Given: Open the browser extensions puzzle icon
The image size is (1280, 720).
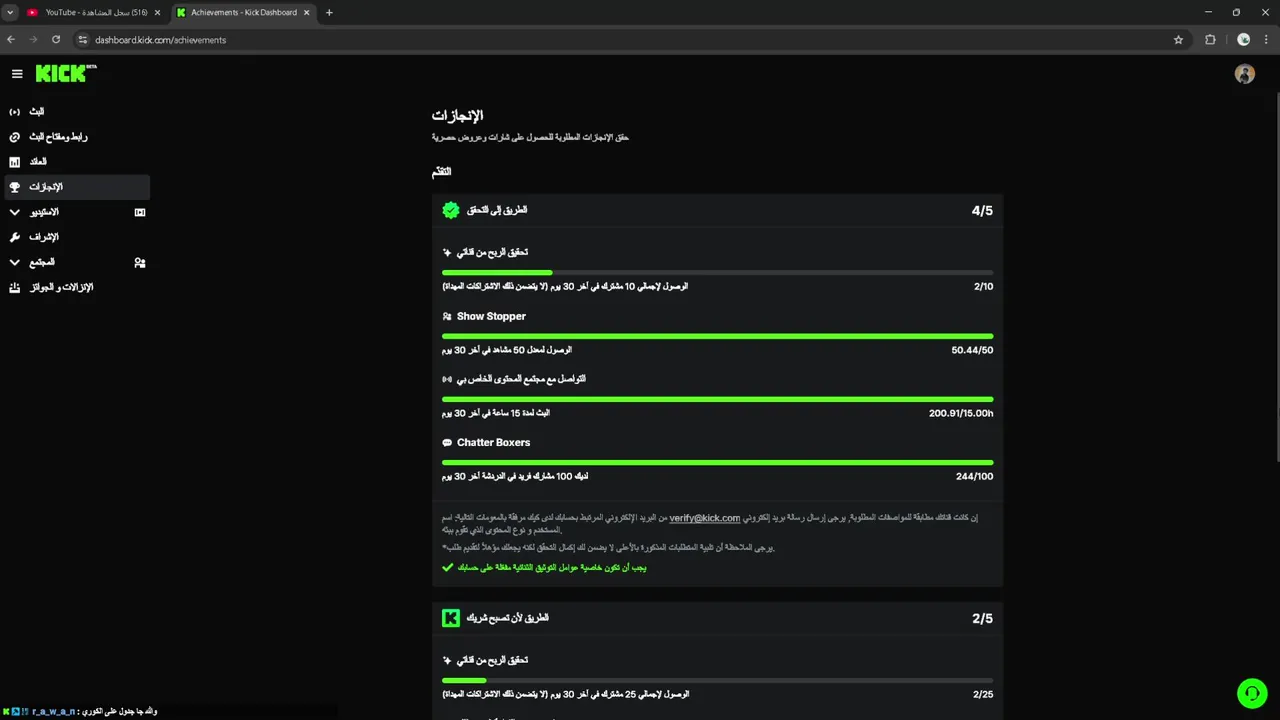Looking at the screenshot, I should click(1210, 40).
